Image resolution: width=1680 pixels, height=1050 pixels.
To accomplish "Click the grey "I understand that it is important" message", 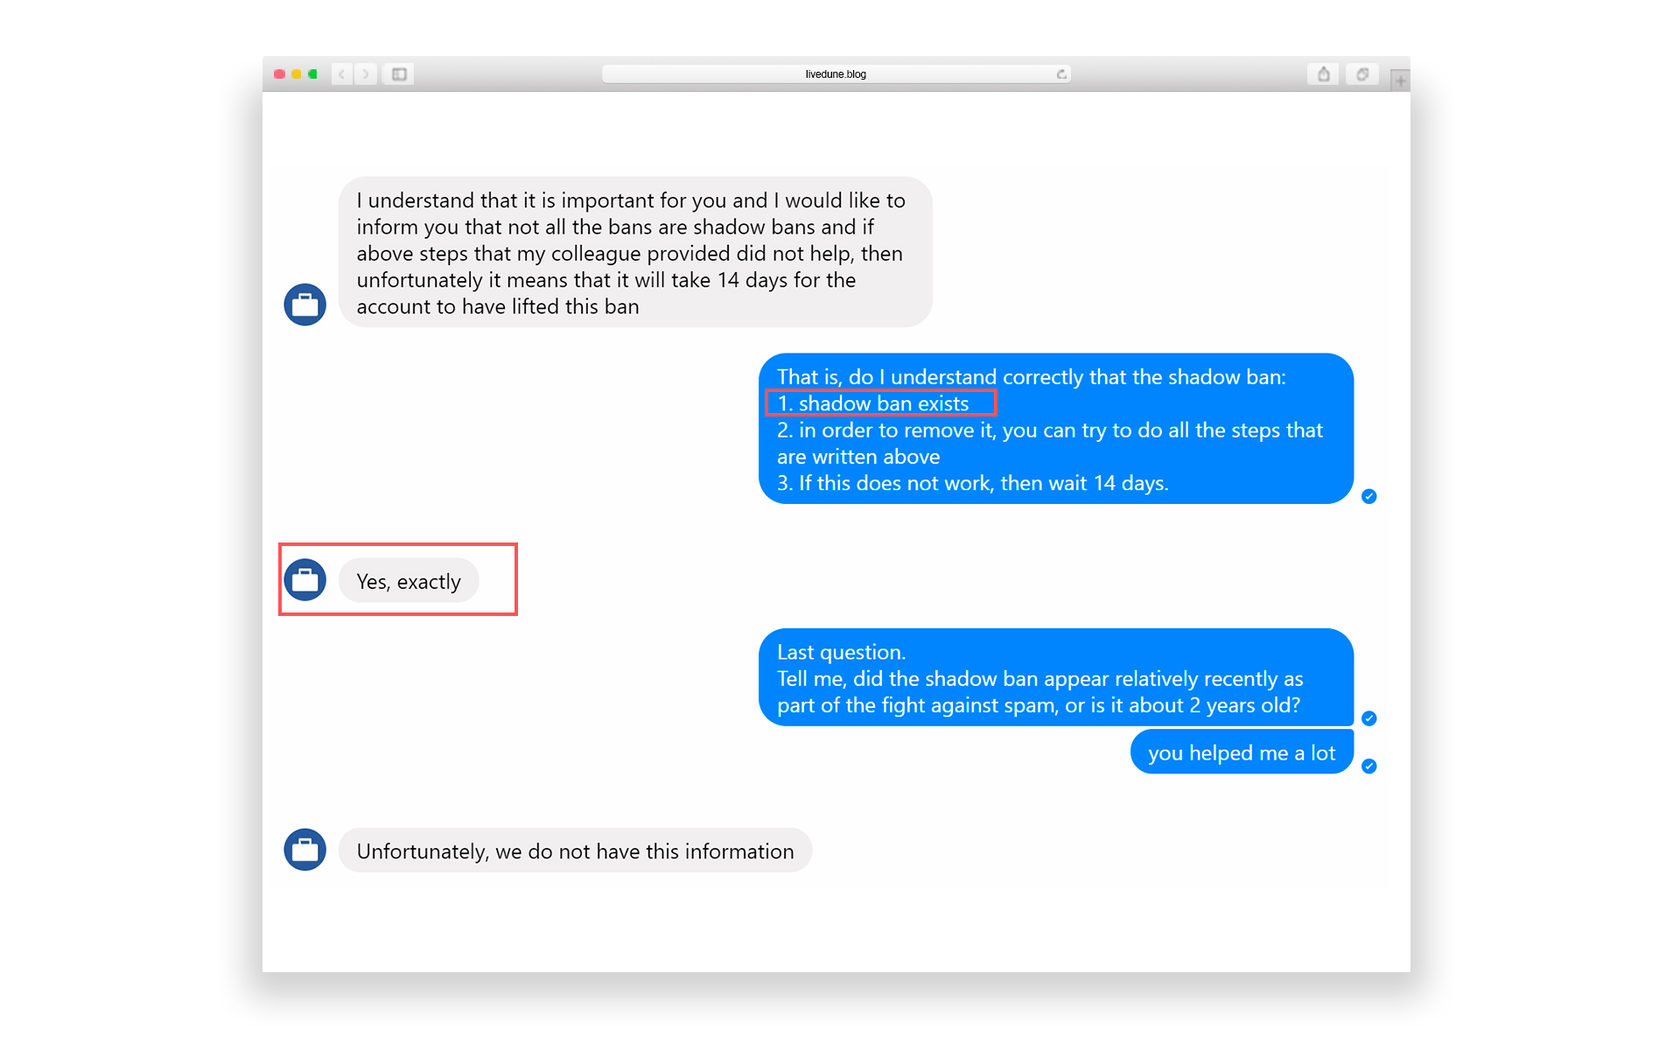I will coord(635,253).
